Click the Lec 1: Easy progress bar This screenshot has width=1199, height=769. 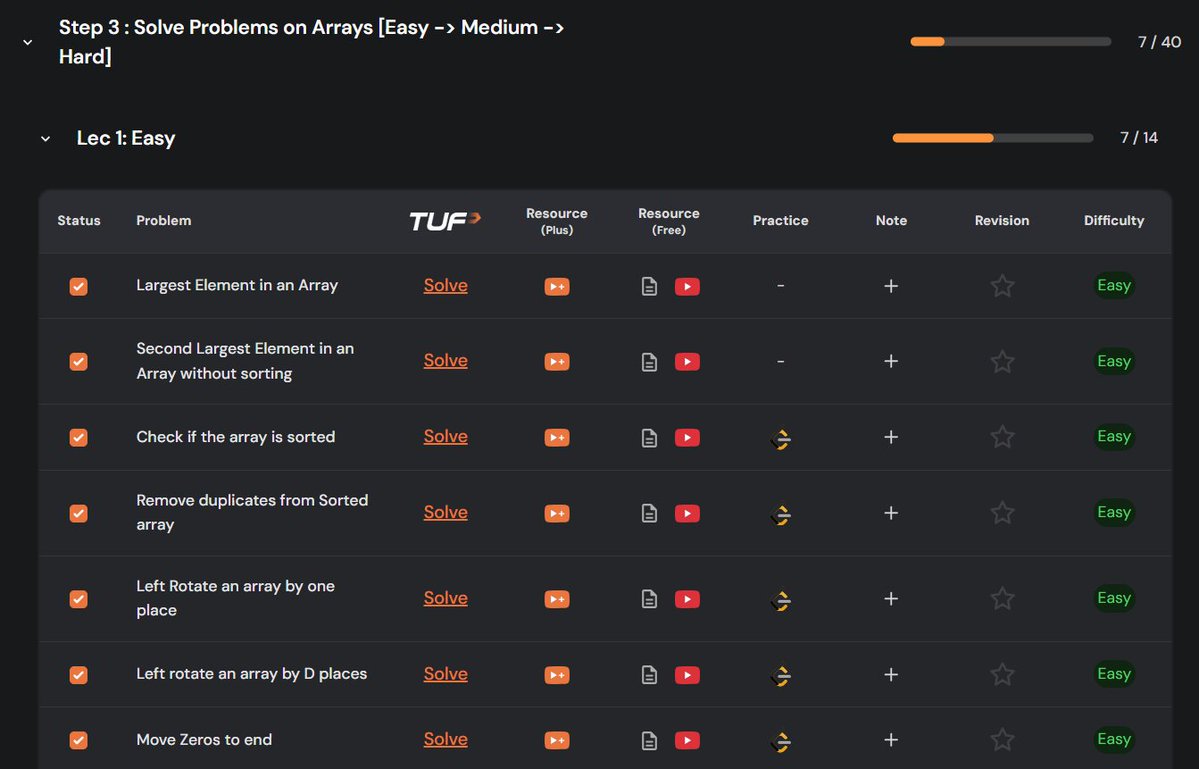(993, 138)
